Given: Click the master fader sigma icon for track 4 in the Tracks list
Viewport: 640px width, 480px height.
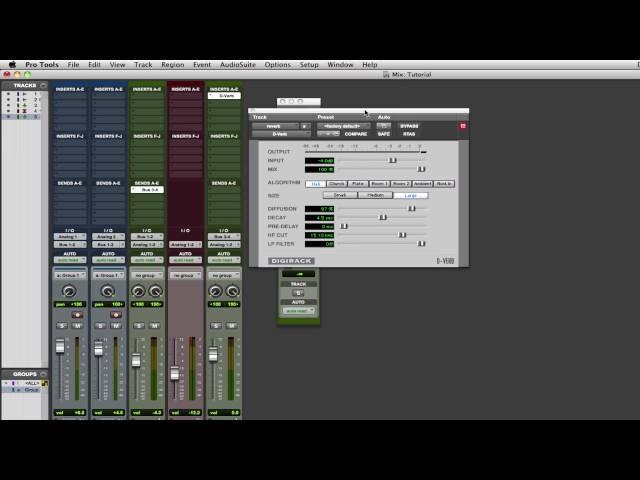Looking at the screenshot, I should (24, 111).
